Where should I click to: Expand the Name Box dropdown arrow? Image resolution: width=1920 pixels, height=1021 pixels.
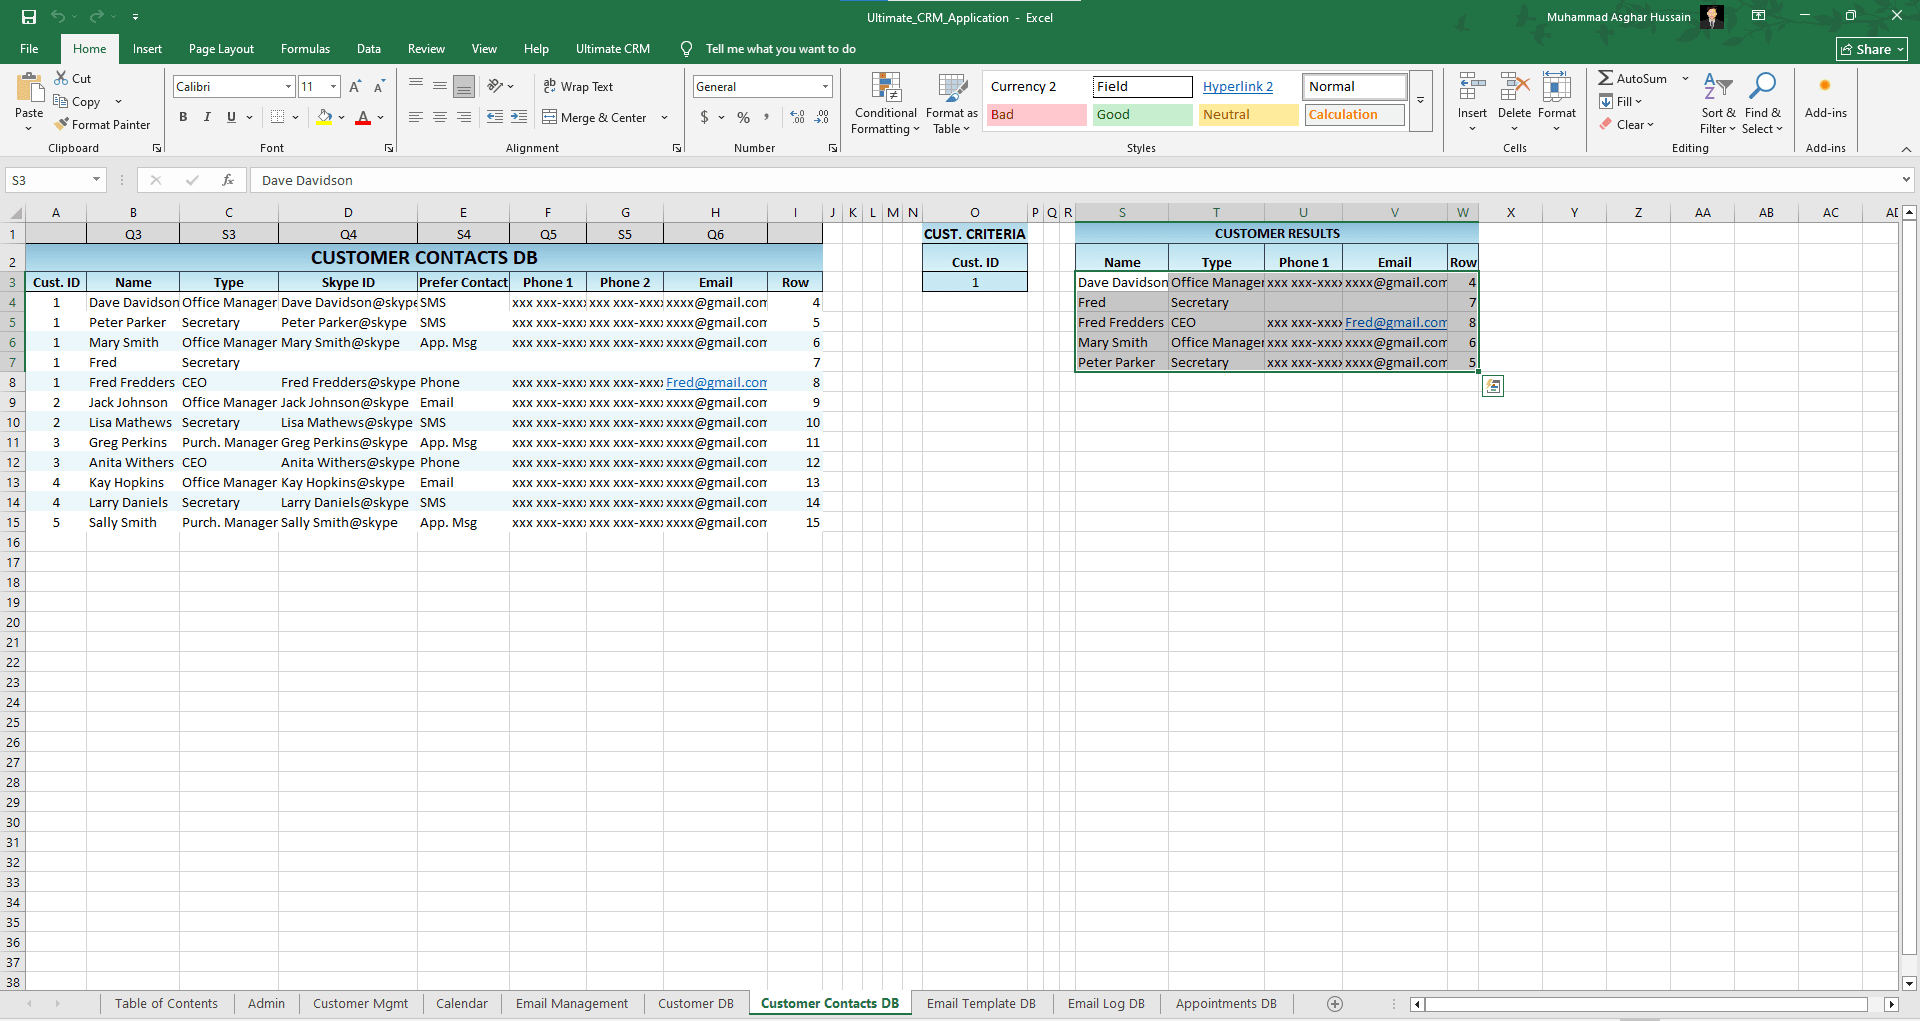tap(96, 180)
